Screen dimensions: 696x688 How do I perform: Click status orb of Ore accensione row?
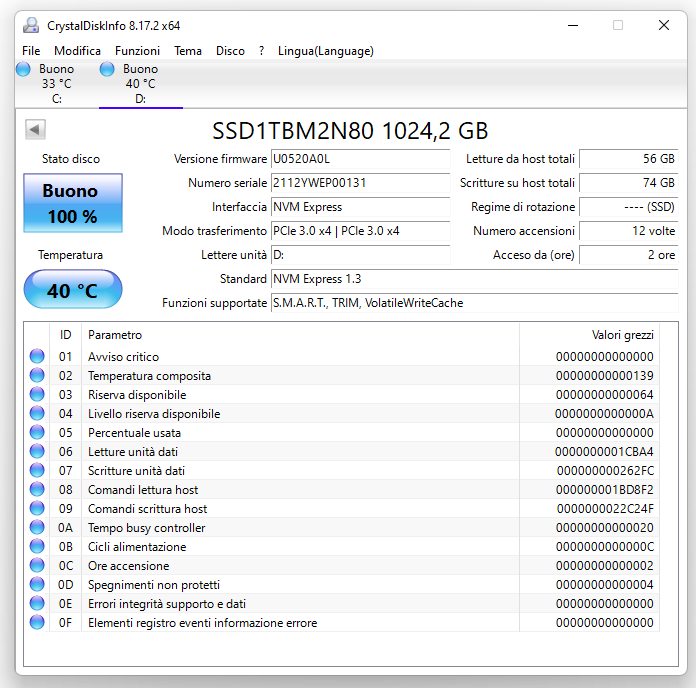point(37,565)
